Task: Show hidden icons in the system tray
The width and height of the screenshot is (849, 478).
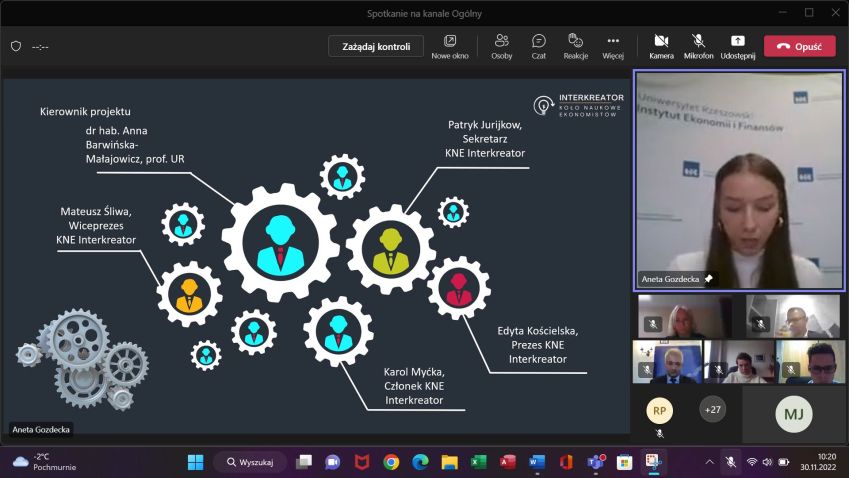Action: tap(710, 462)
